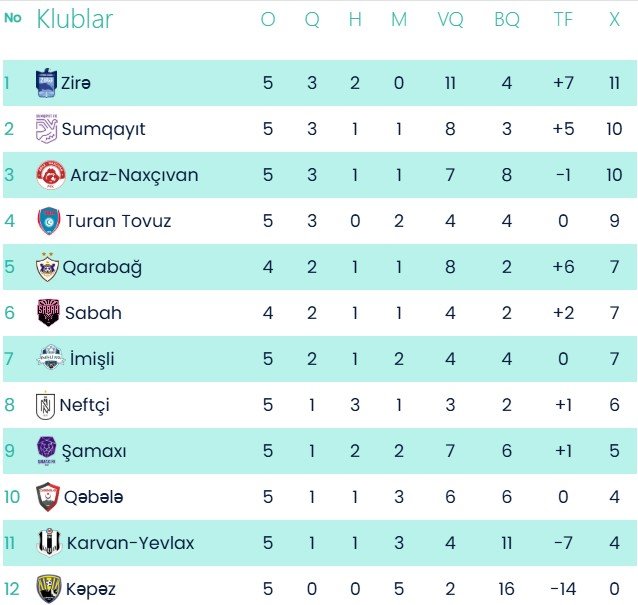Viewport: 638px width, 605px height.
Task: Select the VQ goals scored header
Action: coord(450,20)
